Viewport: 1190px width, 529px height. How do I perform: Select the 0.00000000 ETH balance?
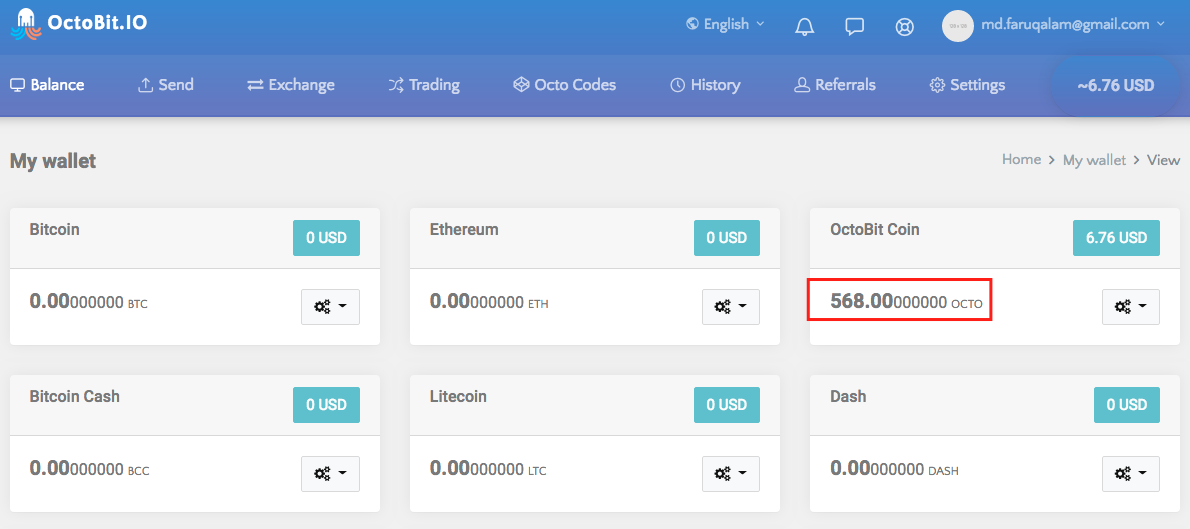489,302
